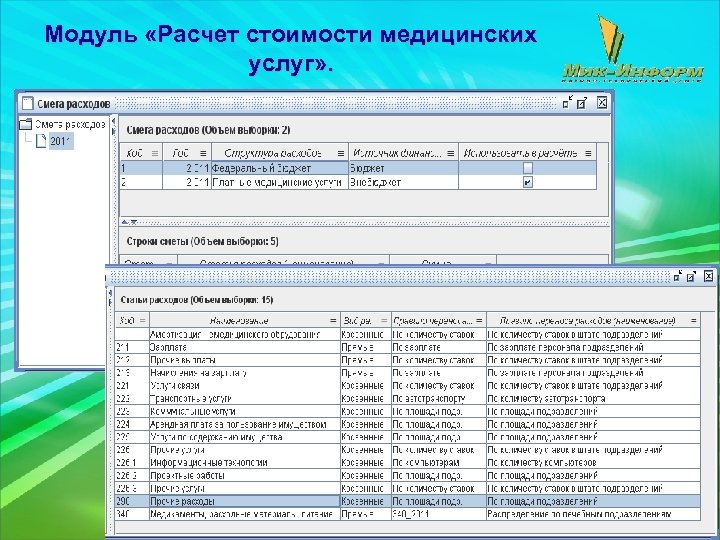Uncheck the checkbox for Платные медицинские услуги row
The height and width of the screenshot is (540, 720).
click(x=528, y=182)
